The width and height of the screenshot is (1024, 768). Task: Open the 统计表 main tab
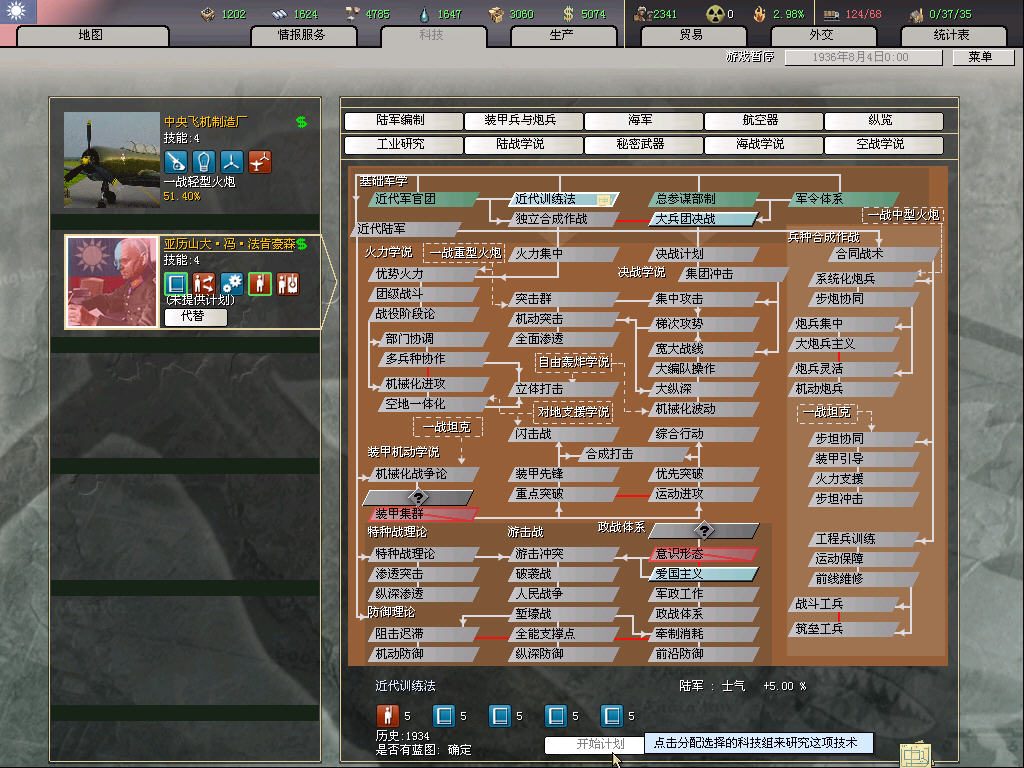[x=953, y=35]
